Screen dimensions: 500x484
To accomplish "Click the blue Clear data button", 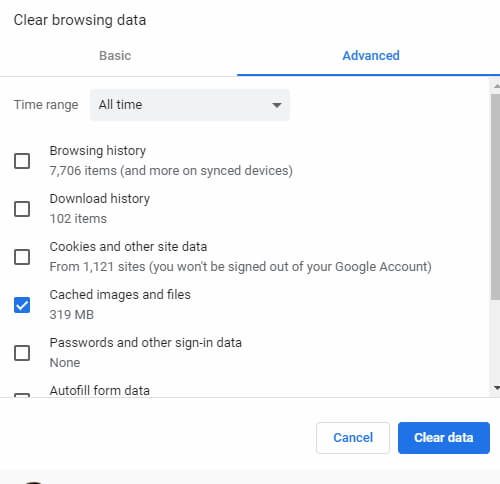I will (x=444, y=438).
